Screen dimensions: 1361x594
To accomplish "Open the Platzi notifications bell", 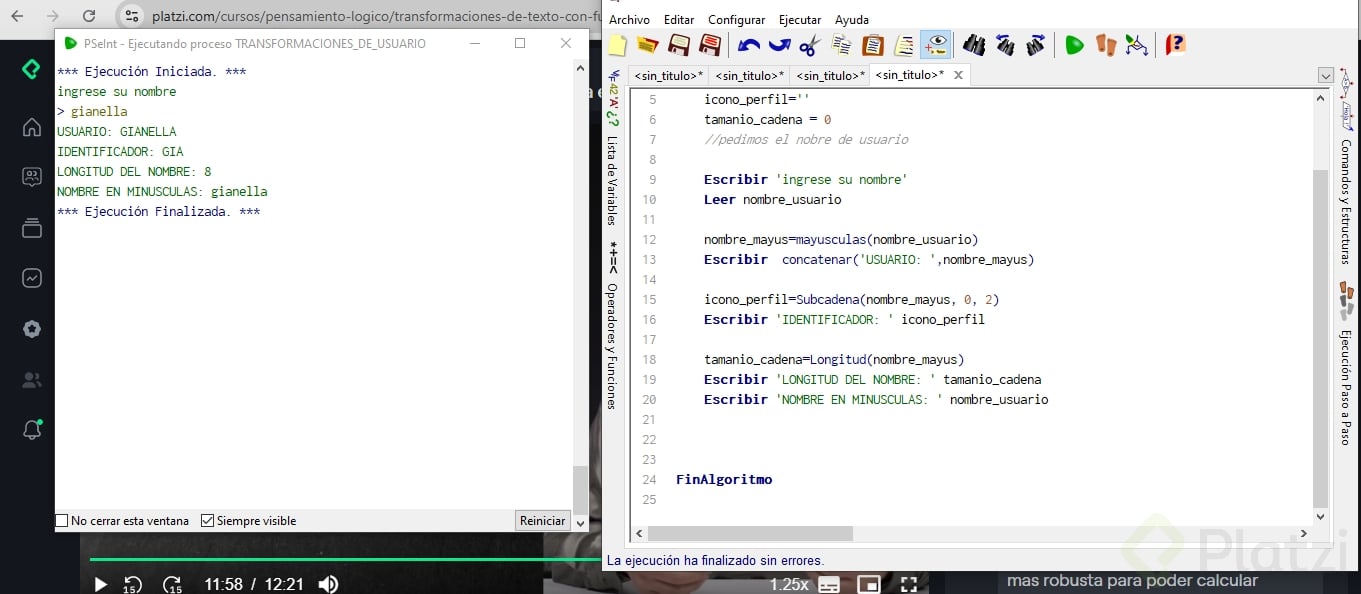I will click(32, 430).
